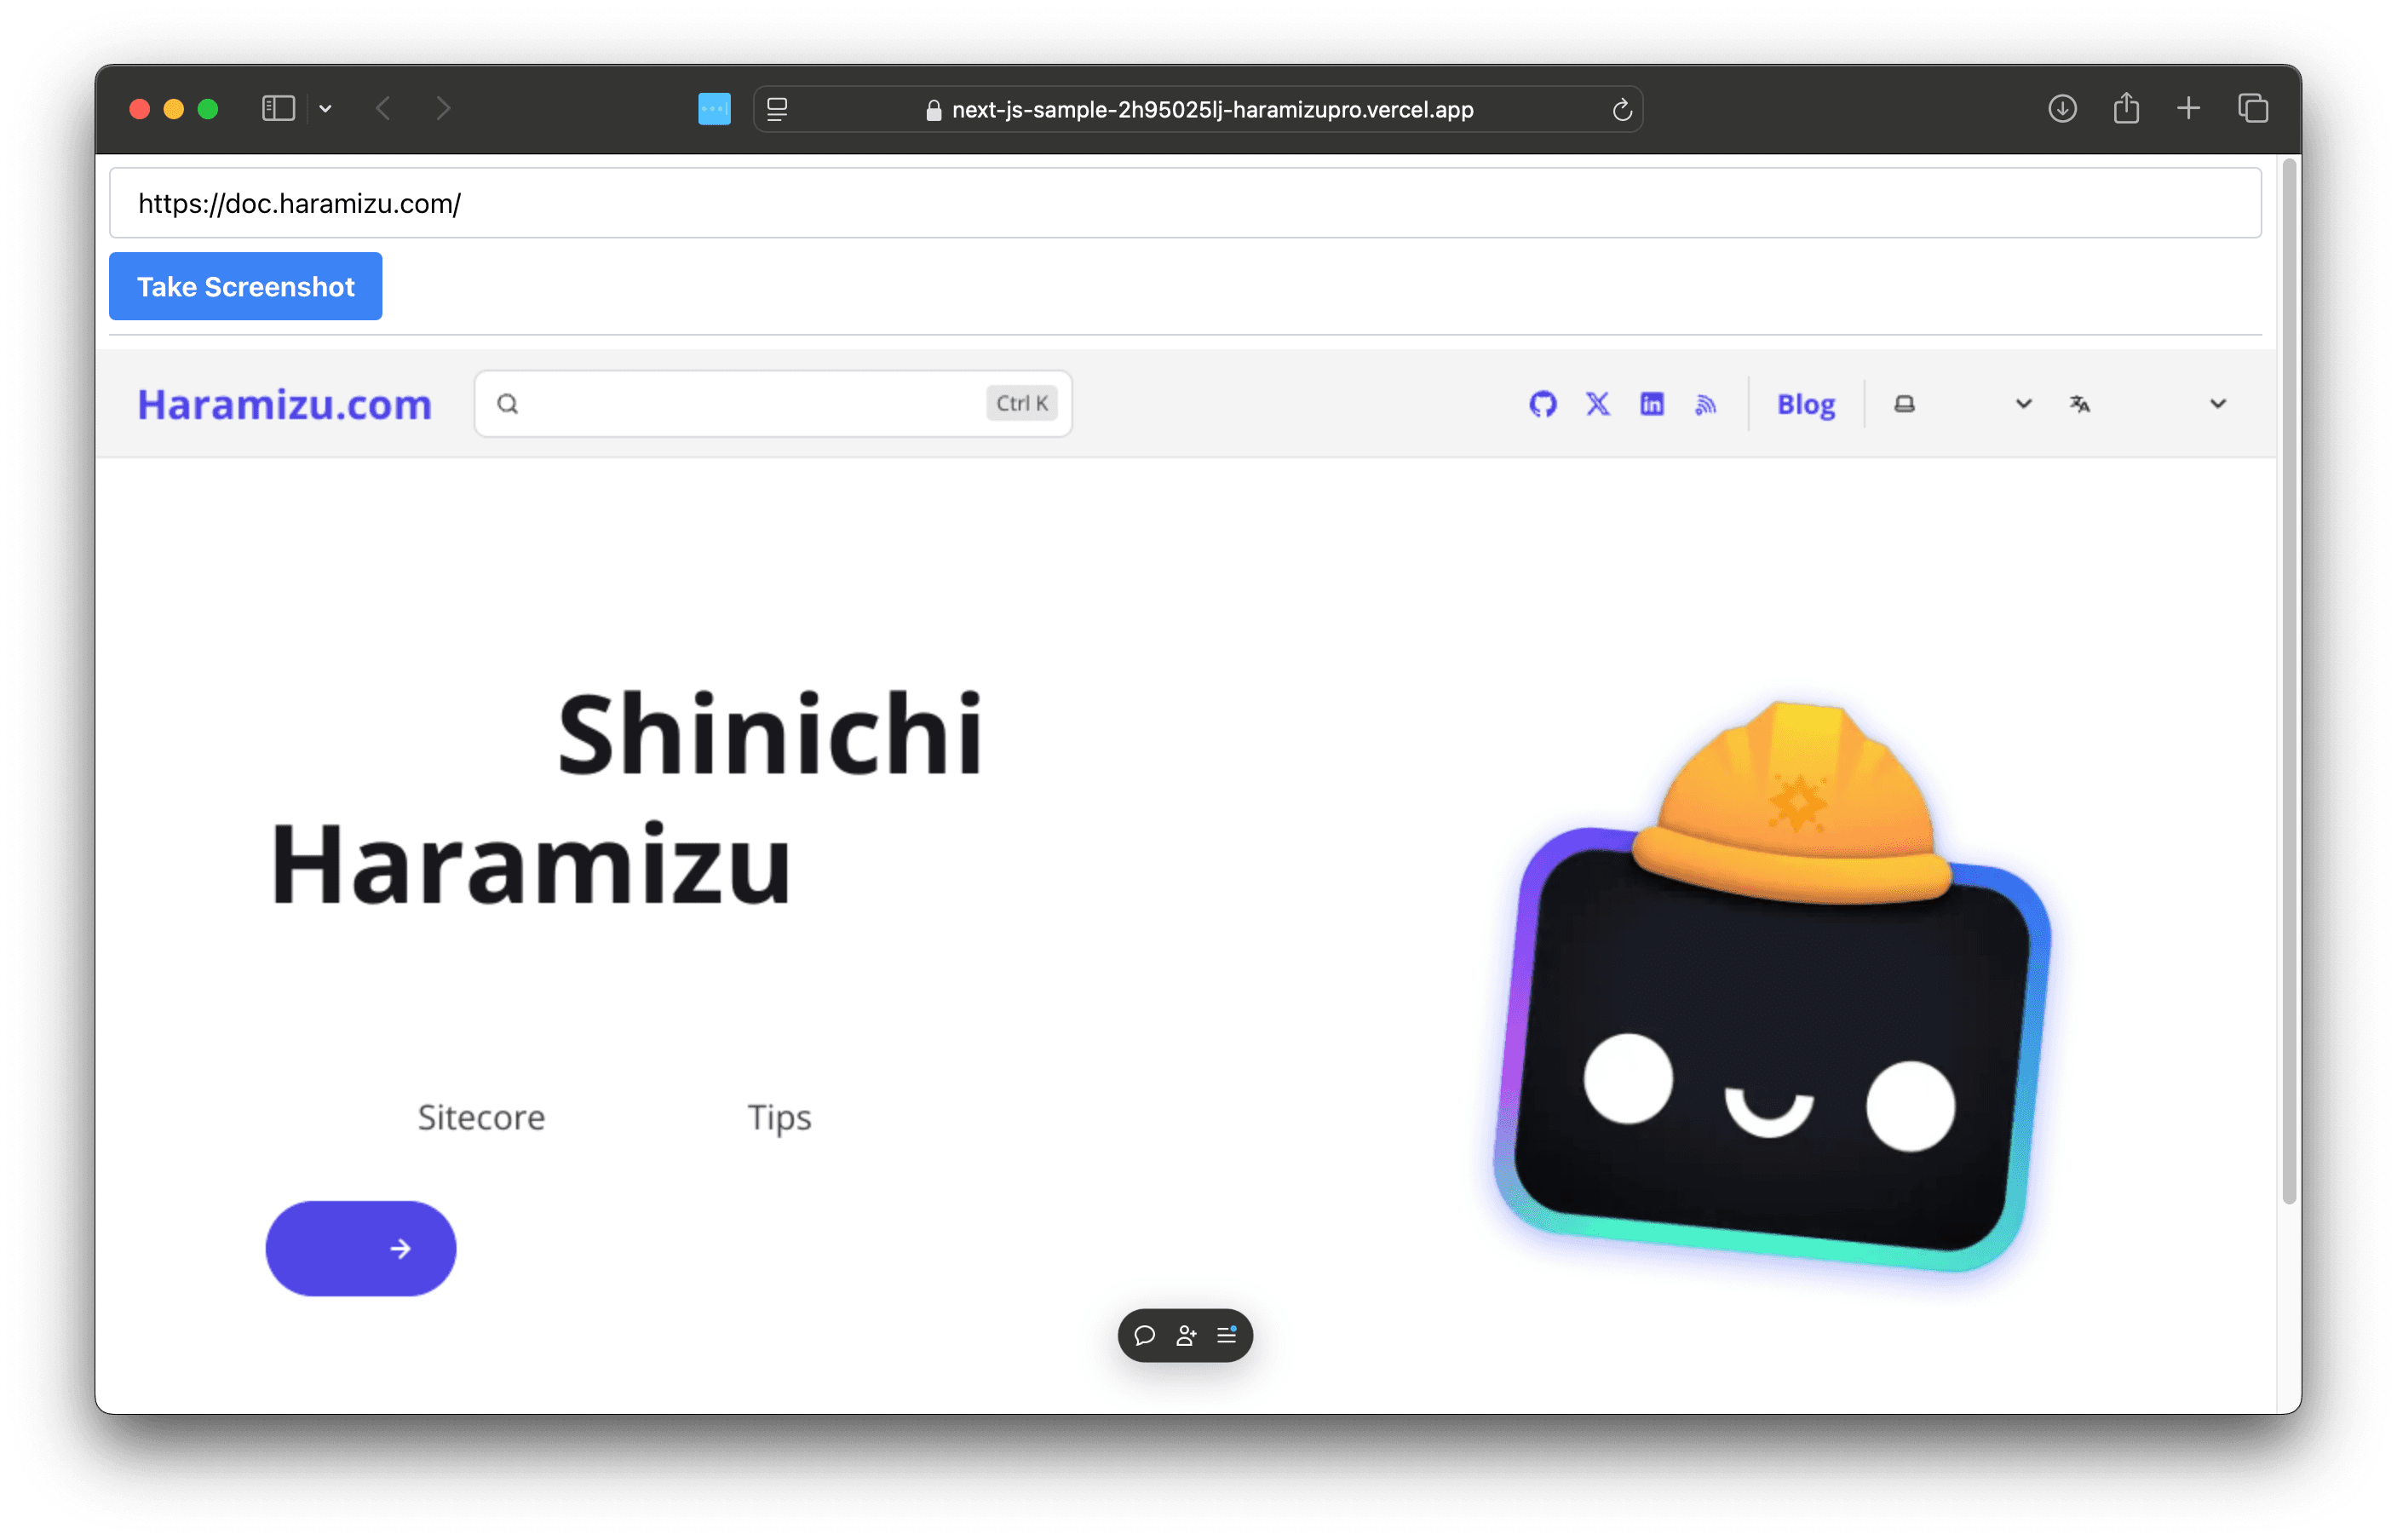Click Safari downloads icon
This screenshot has width=2397, height=1540.
2062,108
